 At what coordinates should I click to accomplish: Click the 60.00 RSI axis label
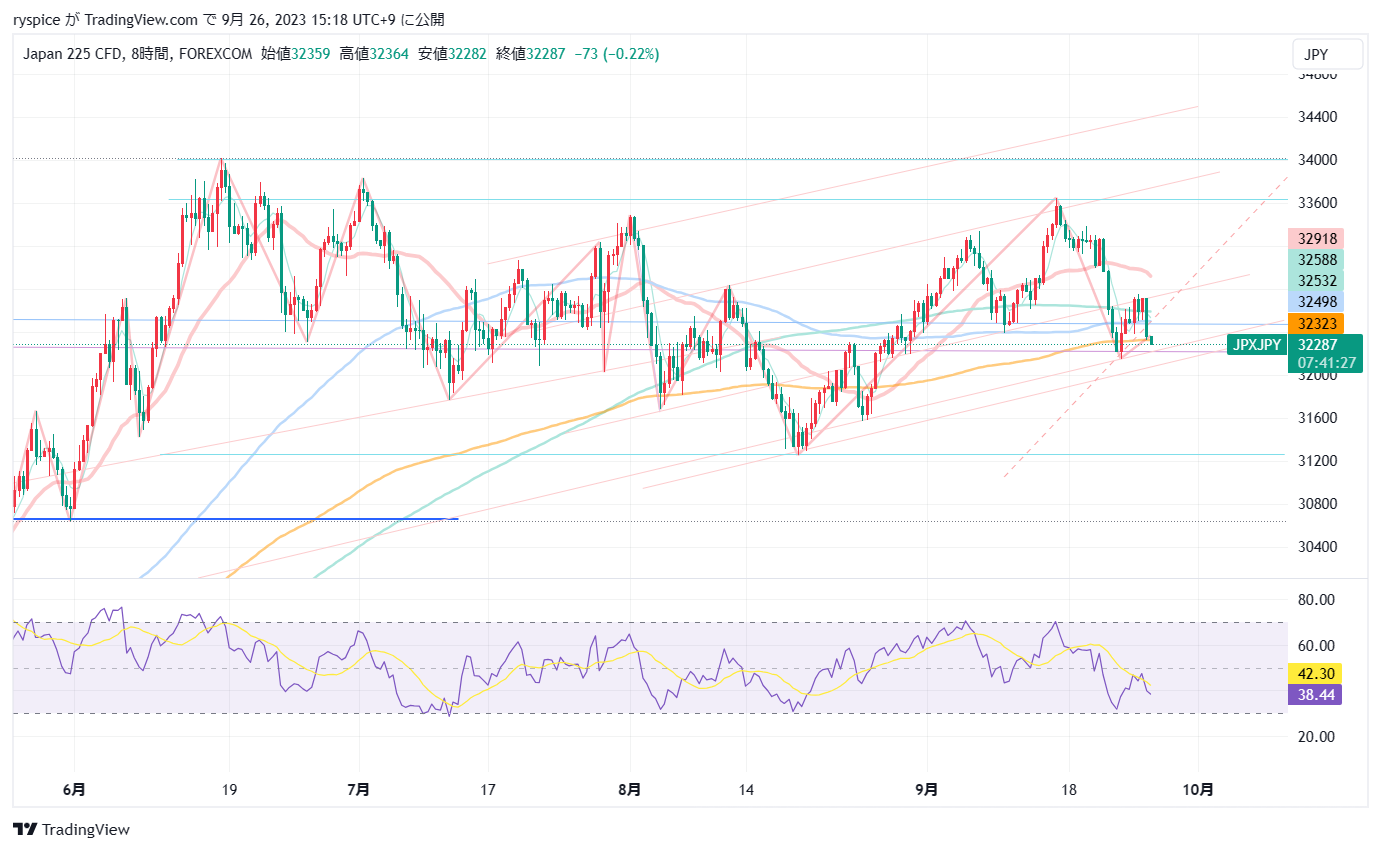coord(1316,646)
